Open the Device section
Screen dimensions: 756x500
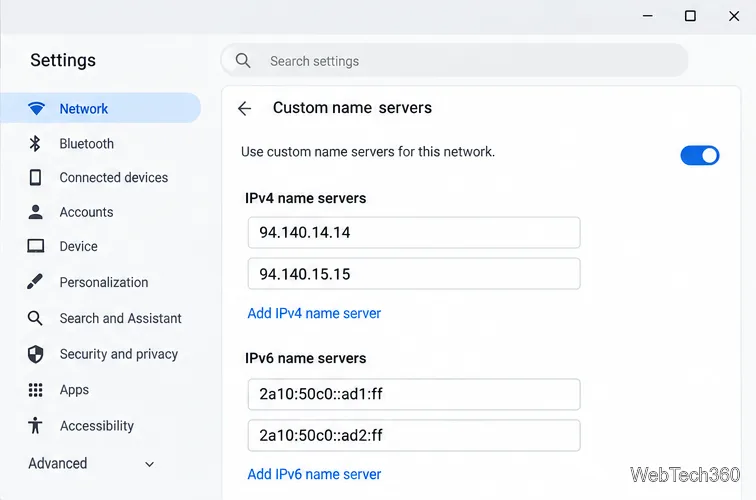[100, 246]
